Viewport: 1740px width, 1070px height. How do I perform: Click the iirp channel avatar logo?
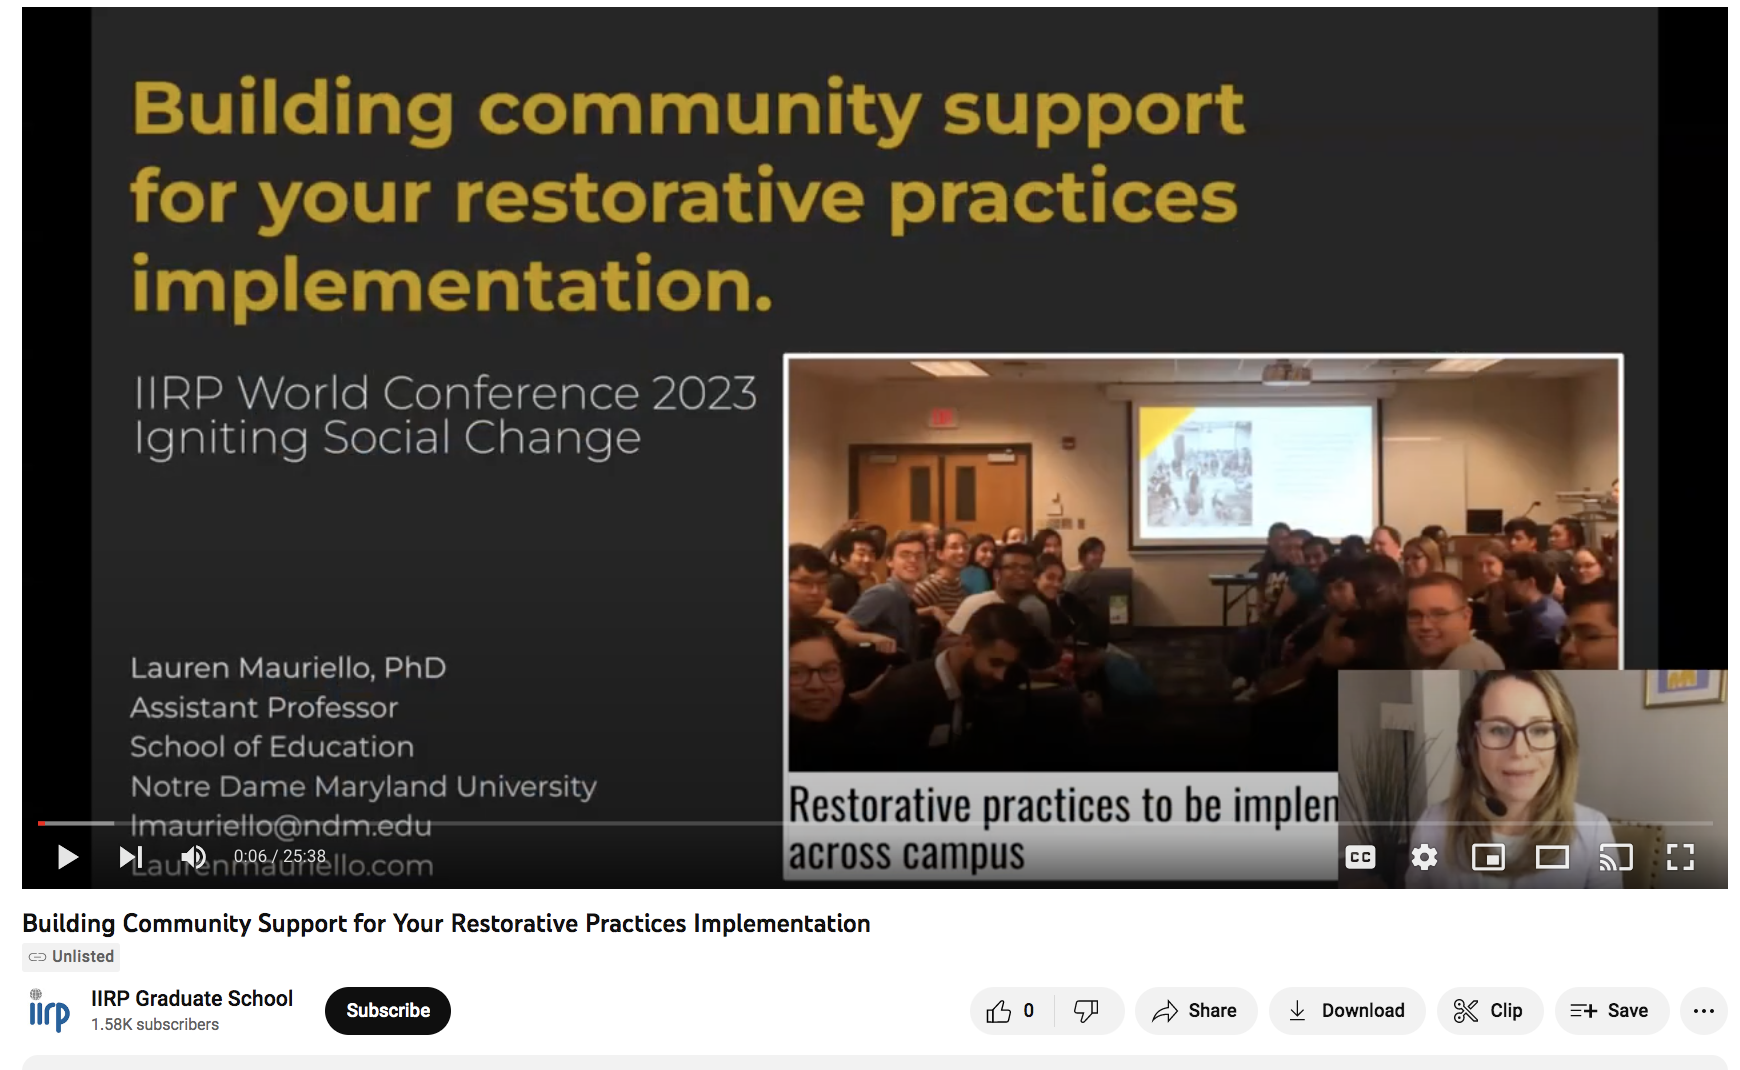coord(49,1011)
